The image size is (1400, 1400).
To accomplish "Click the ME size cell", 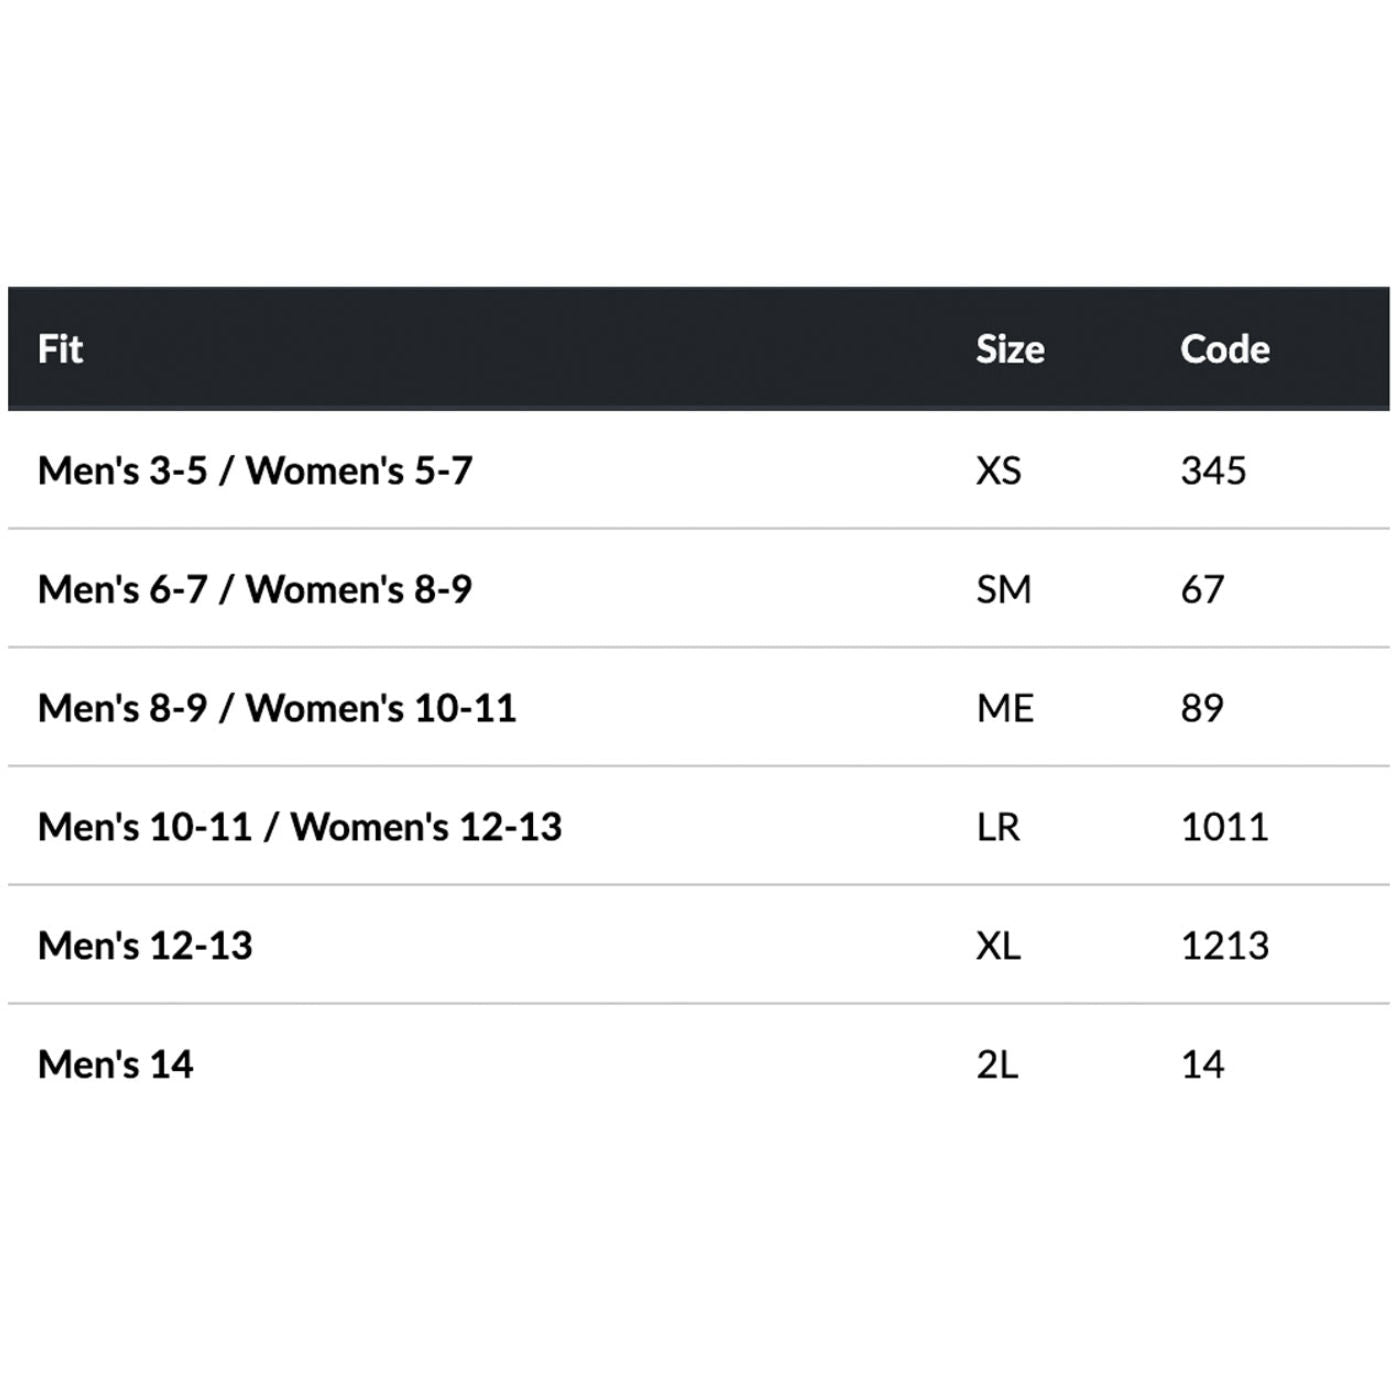I will [1005, 709].
